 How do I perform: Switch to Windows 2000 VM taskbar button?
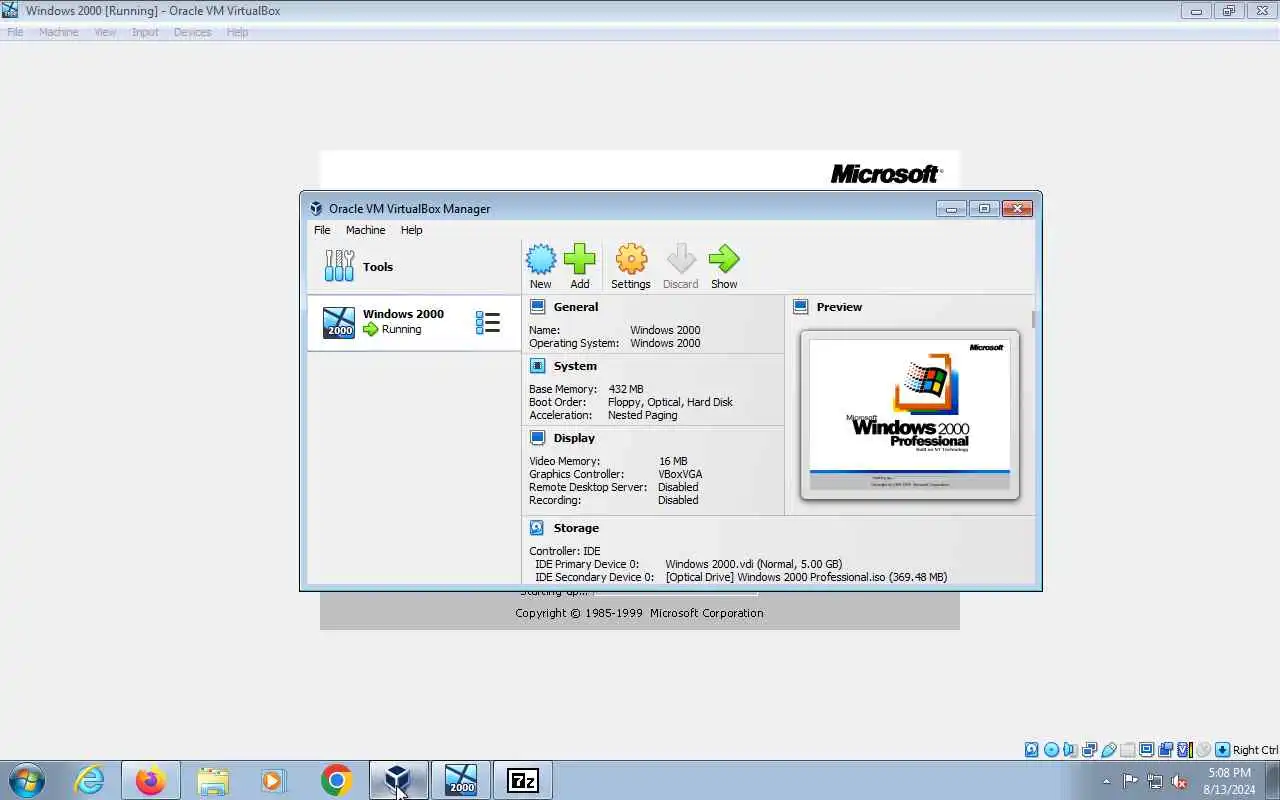point(461,780)
